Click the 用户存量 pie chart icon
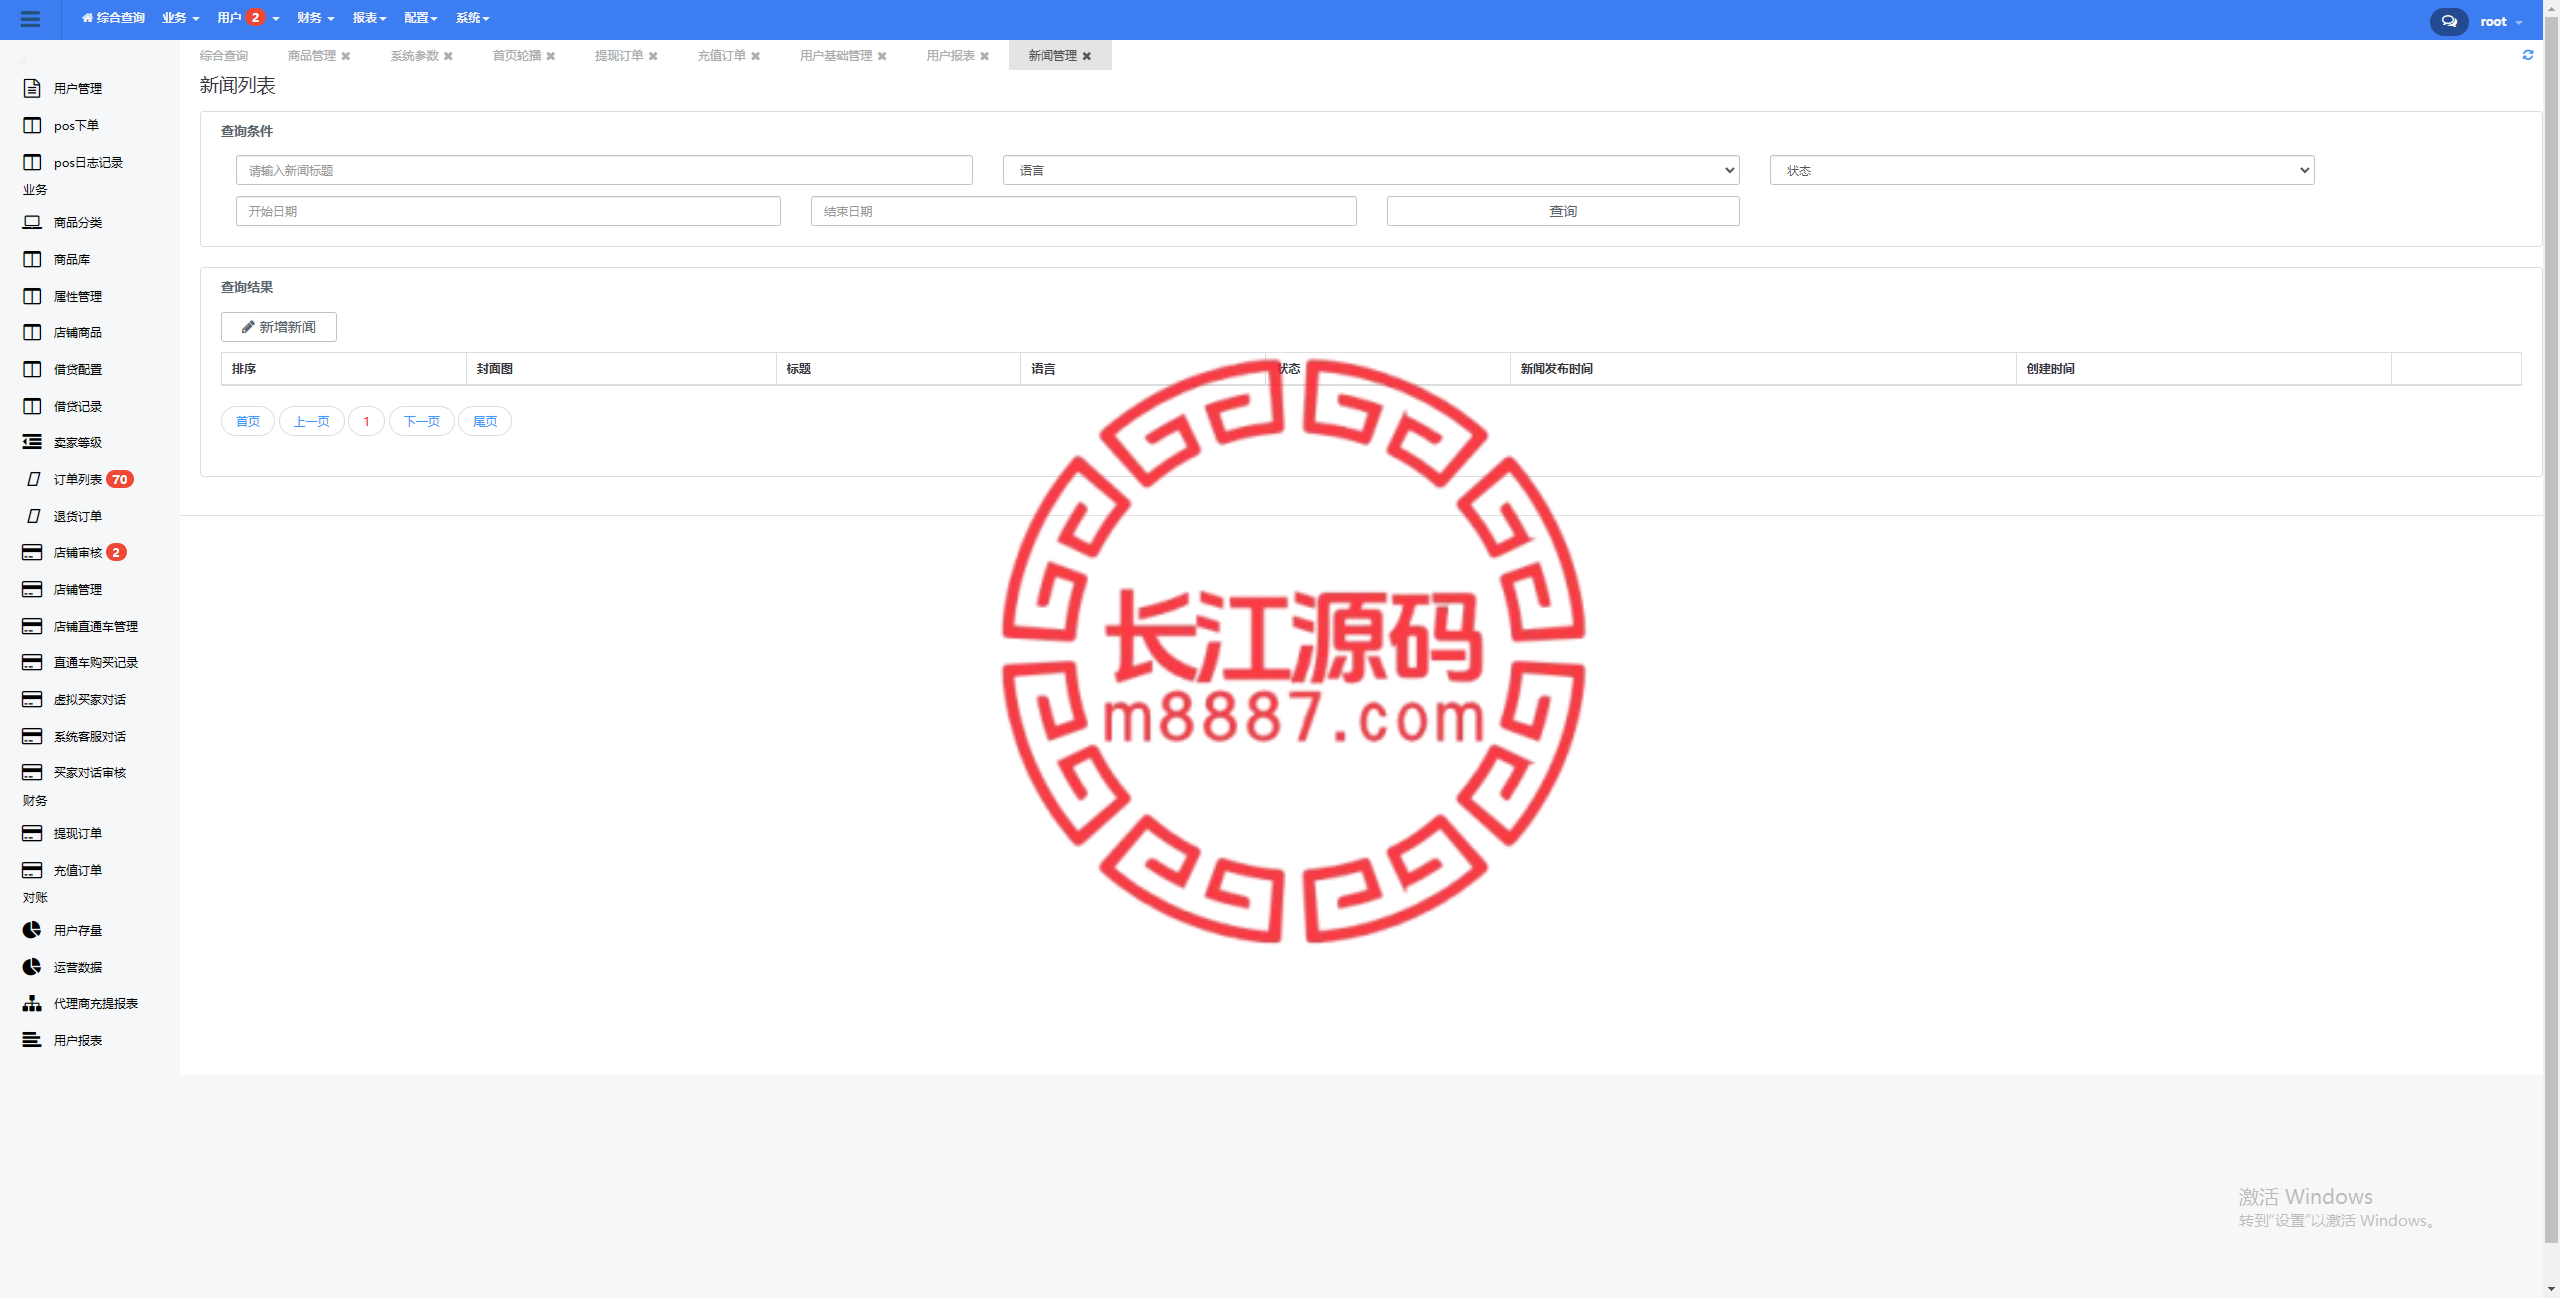Viewport: 2560px width, 1298px height. 32,930
